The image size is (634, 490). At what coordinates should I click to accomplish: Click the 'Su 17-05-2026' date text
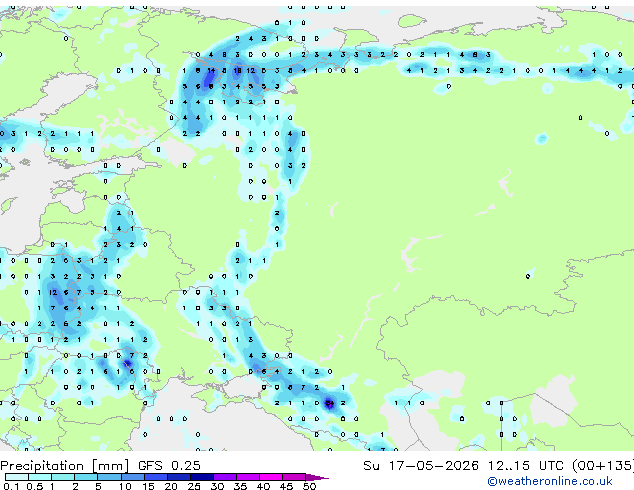[421, 466]
